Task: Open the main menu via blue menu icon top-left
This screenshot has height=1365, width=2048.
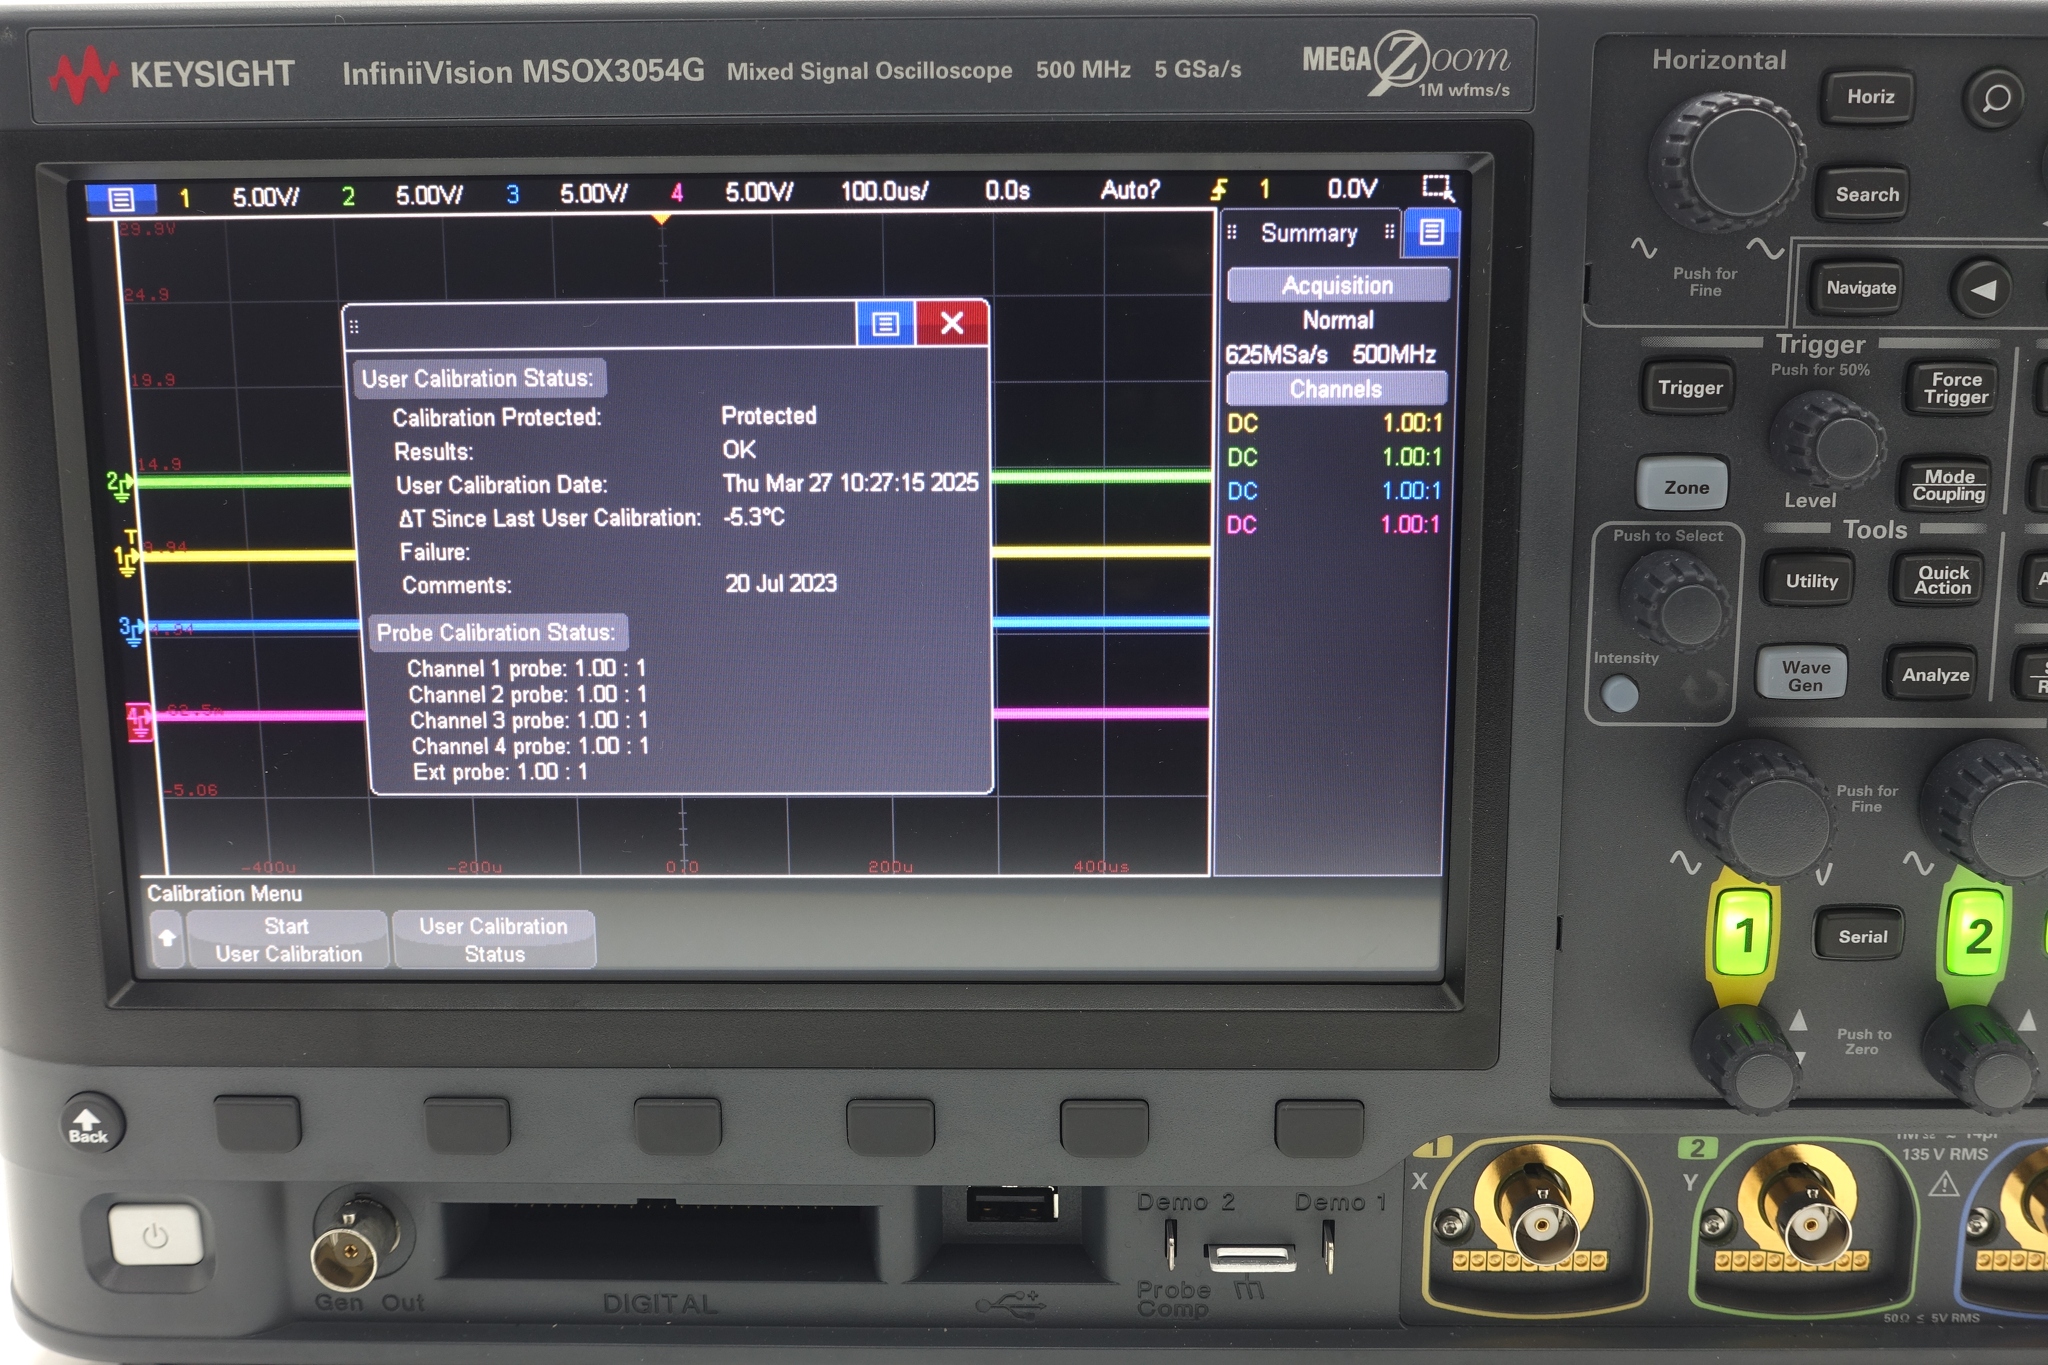Action: click(120, 192)
